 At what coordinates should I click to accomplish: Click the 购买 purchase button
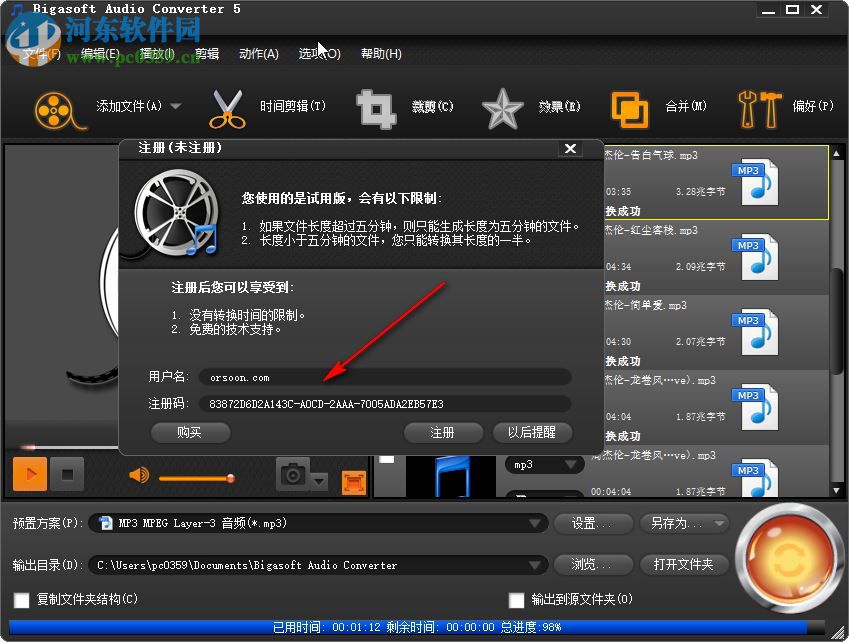(190, 433)
